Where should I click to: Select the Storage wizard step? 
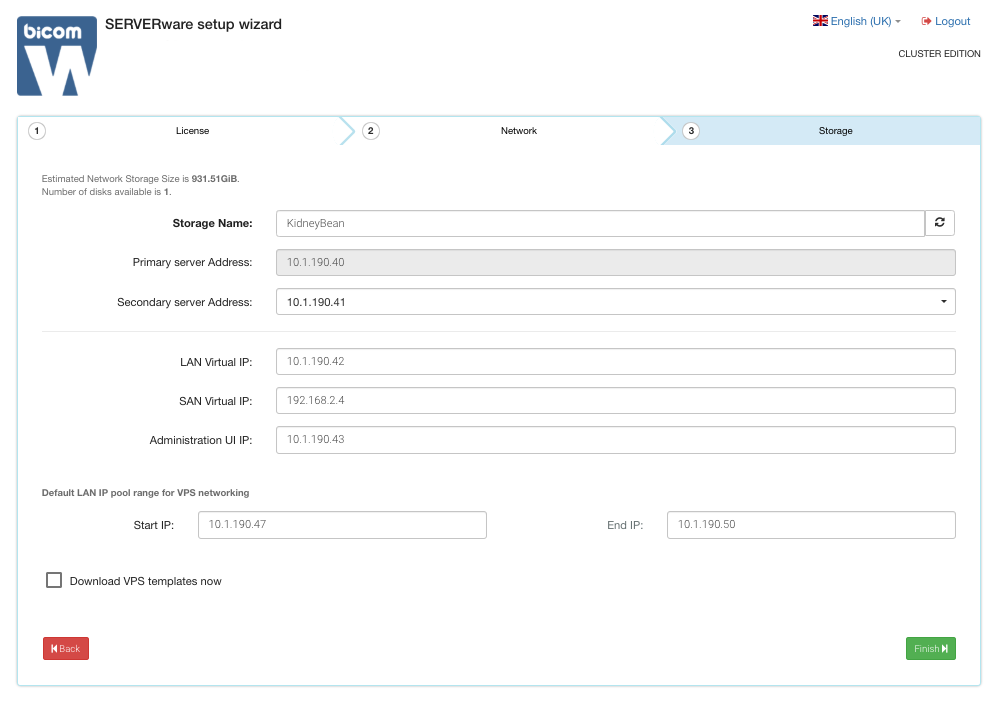click(835, 131)
